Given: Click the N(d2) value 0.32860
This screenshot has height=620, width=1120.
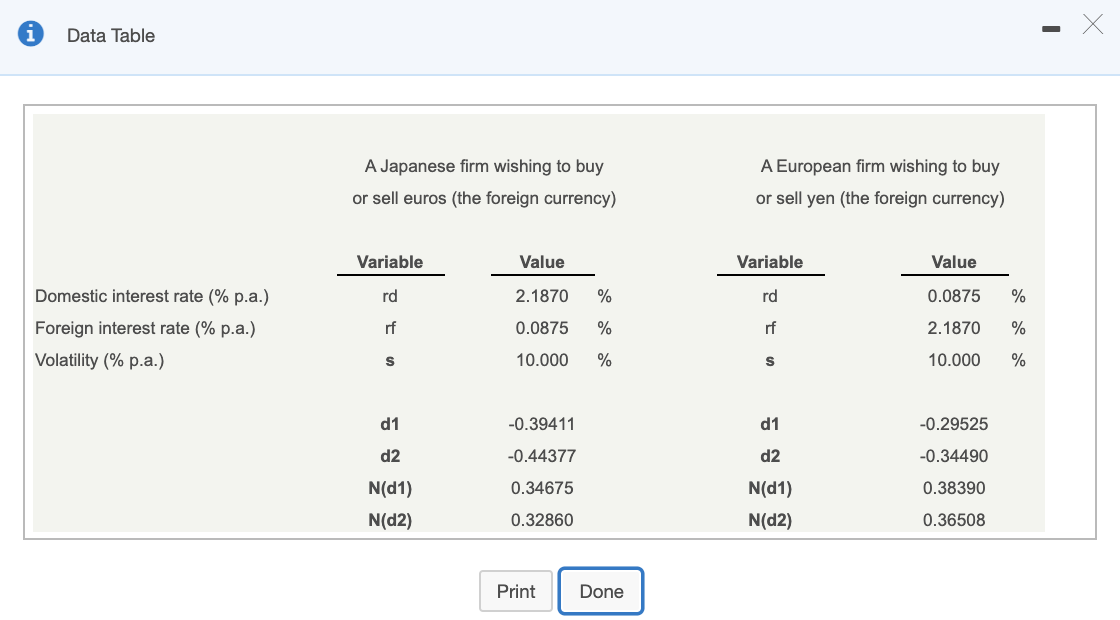Looking at the screenshot, I should pyautogui.click(x=541, y=520).
